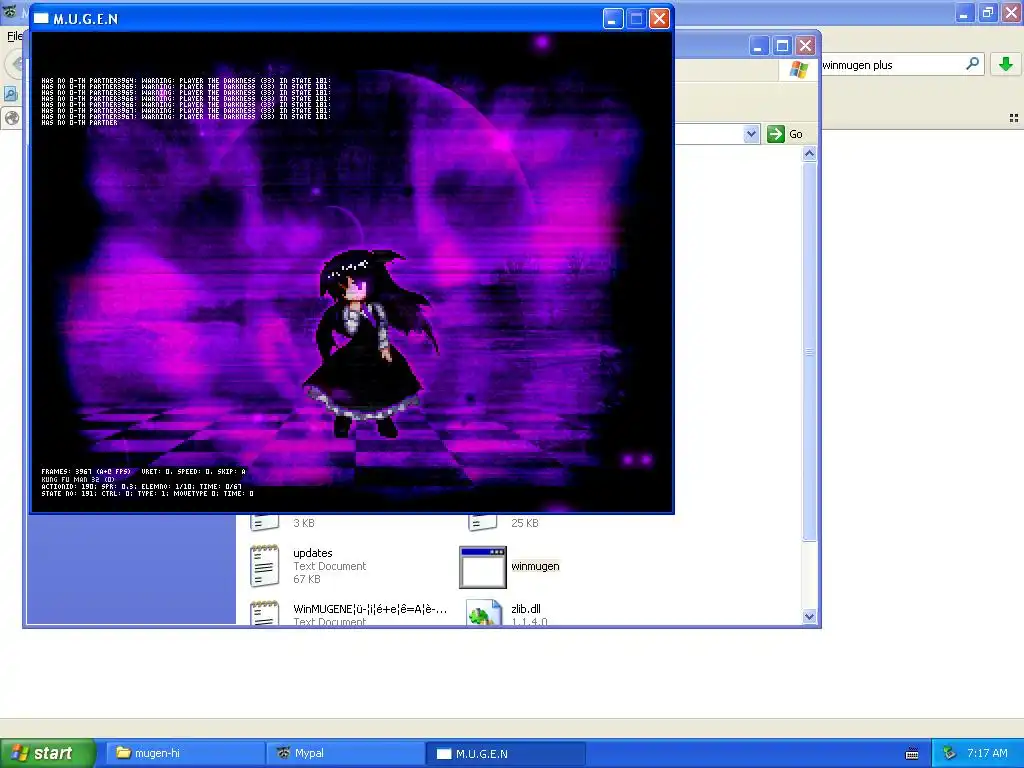The height and width of the screenshot is (768, 1024).
Task: Click the 'updates' file name label
Action: coord(313,553)
